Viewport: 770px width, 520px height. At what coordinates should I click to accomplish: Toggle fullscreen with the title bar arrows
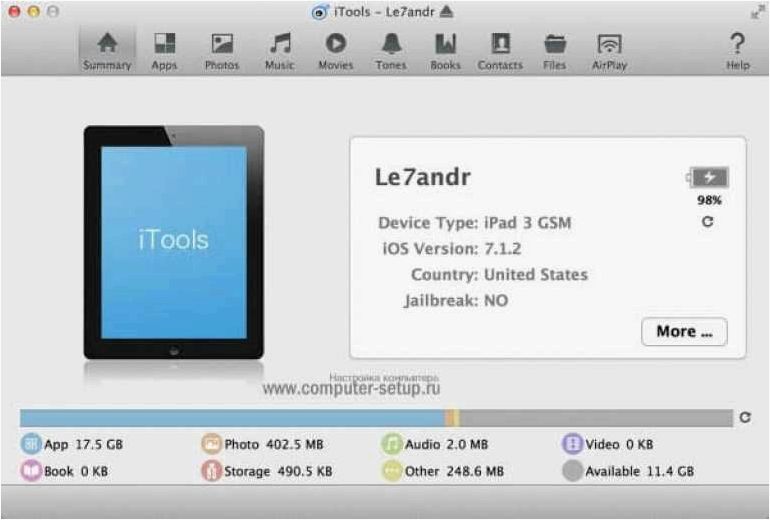point(757,12)
